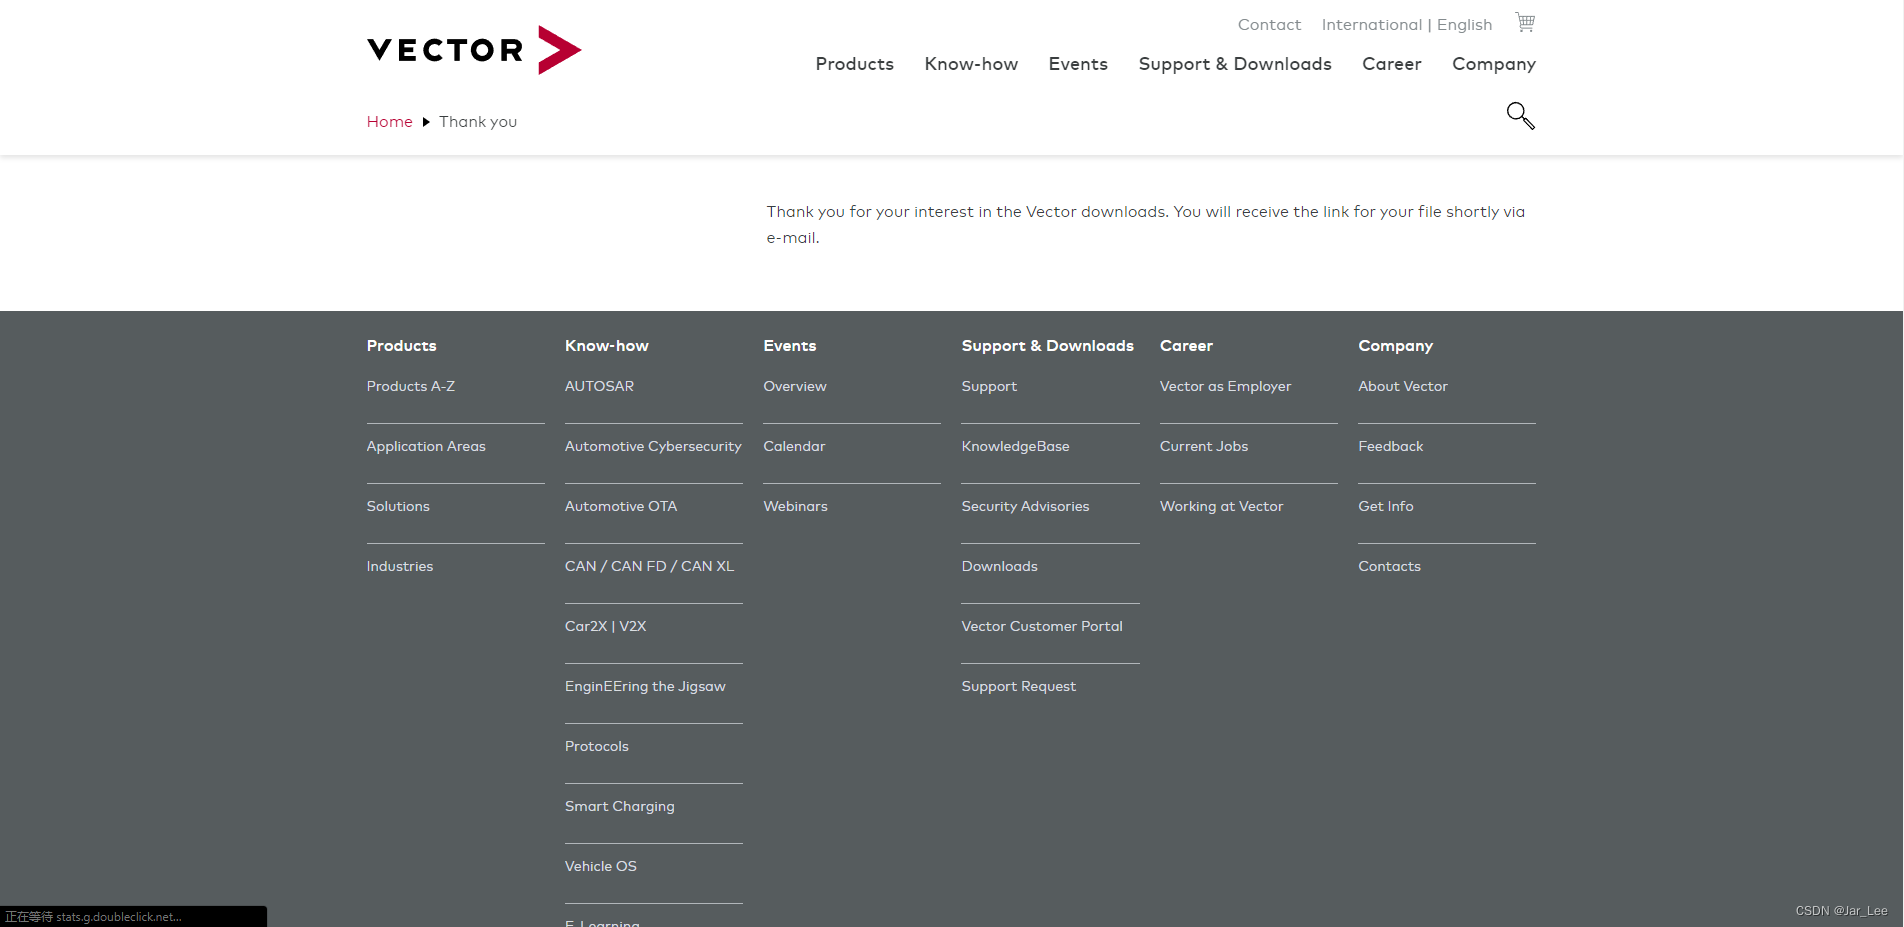The height and width of the screenshot is (927, 1904).
Task: Open Webinars footer link
Action: (x=795, y=506)
